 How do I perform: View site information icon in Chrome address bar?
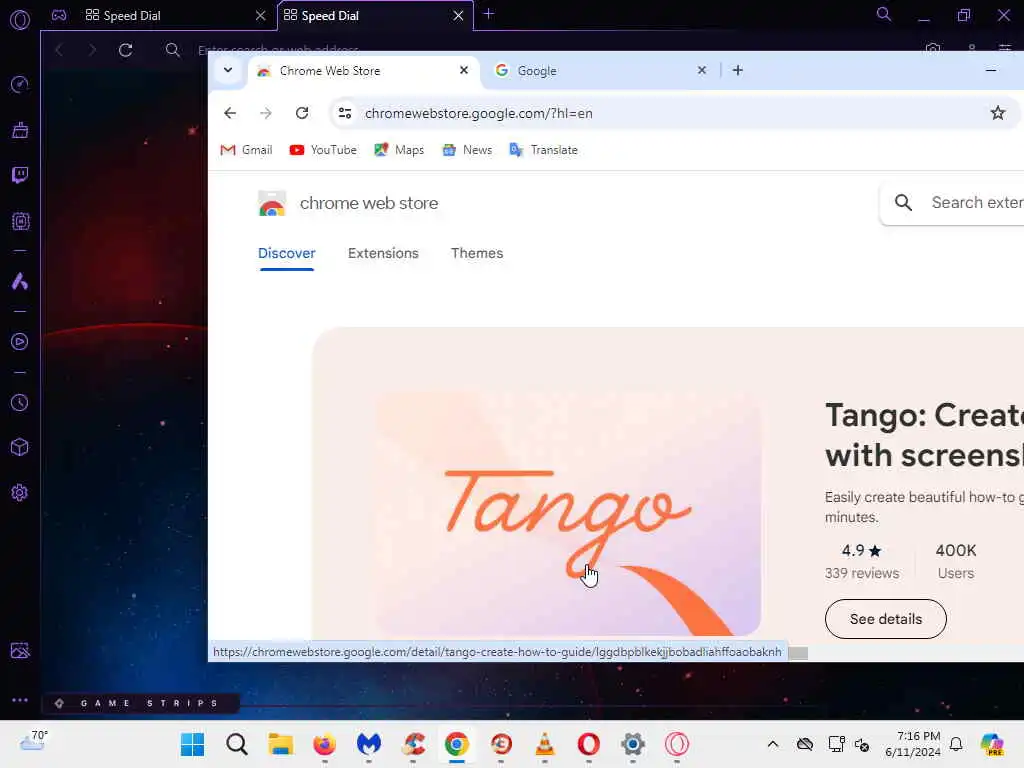(x=345, y=113)
